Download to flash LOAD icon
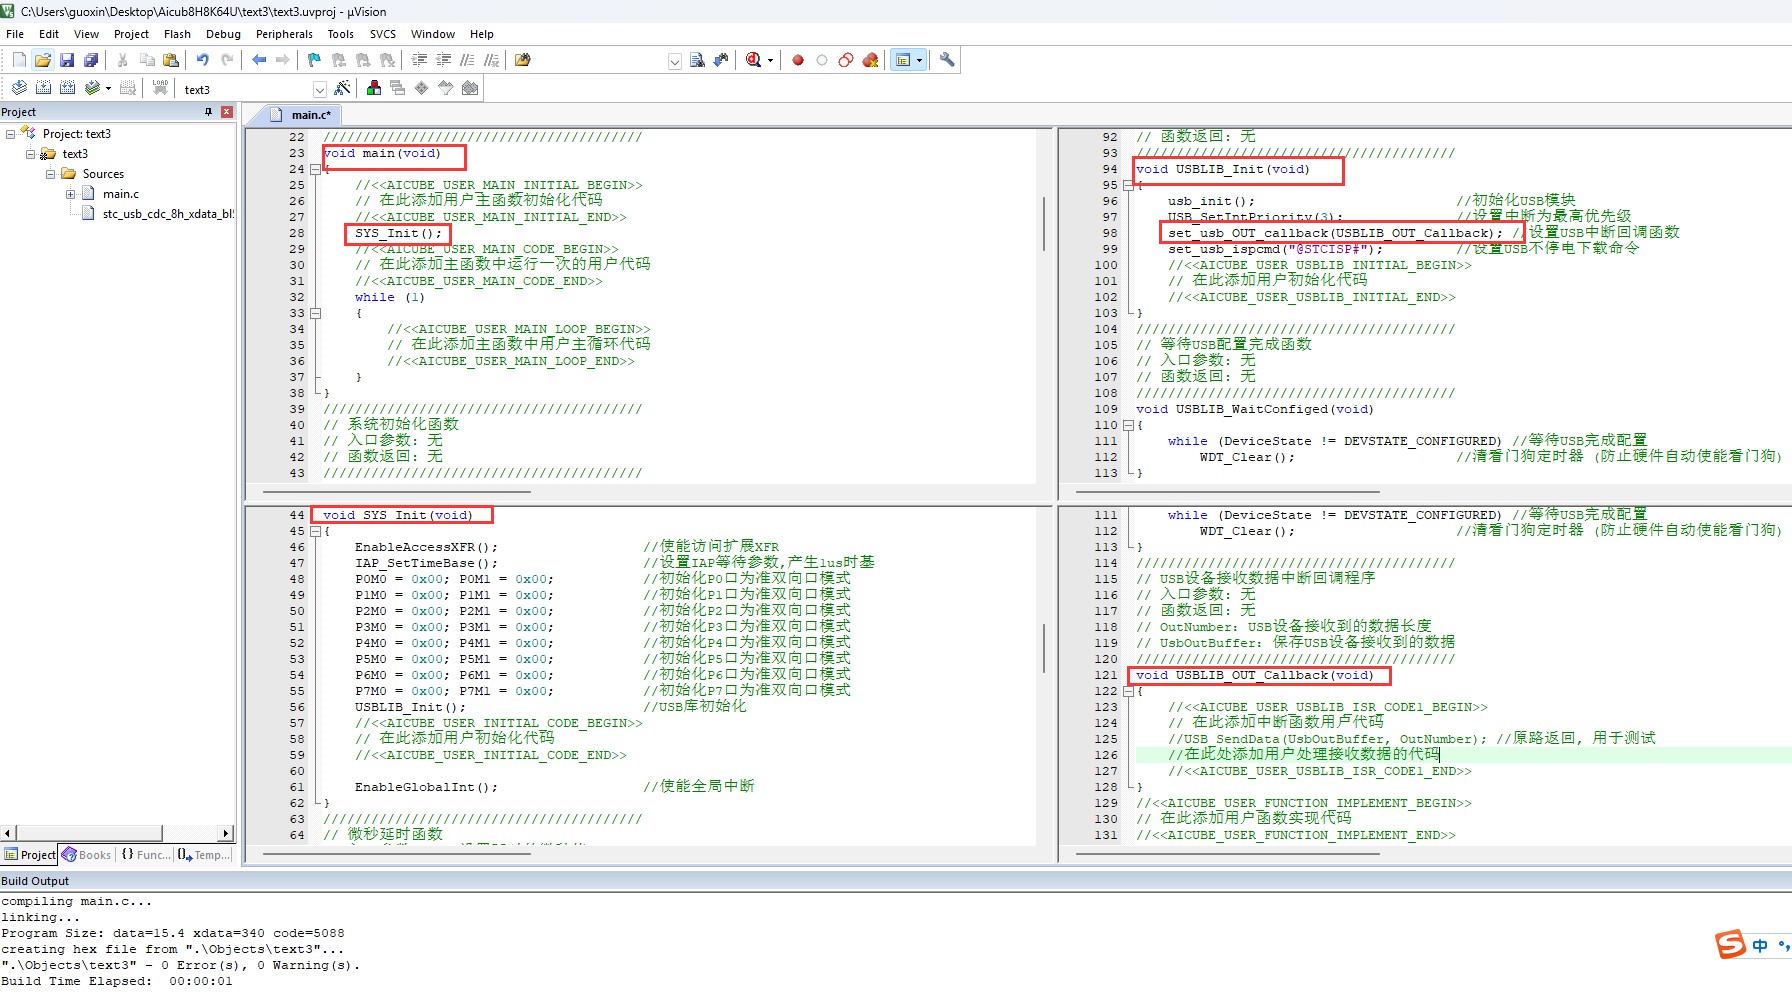Screen dimensions: 1792x992 point(160,88)
